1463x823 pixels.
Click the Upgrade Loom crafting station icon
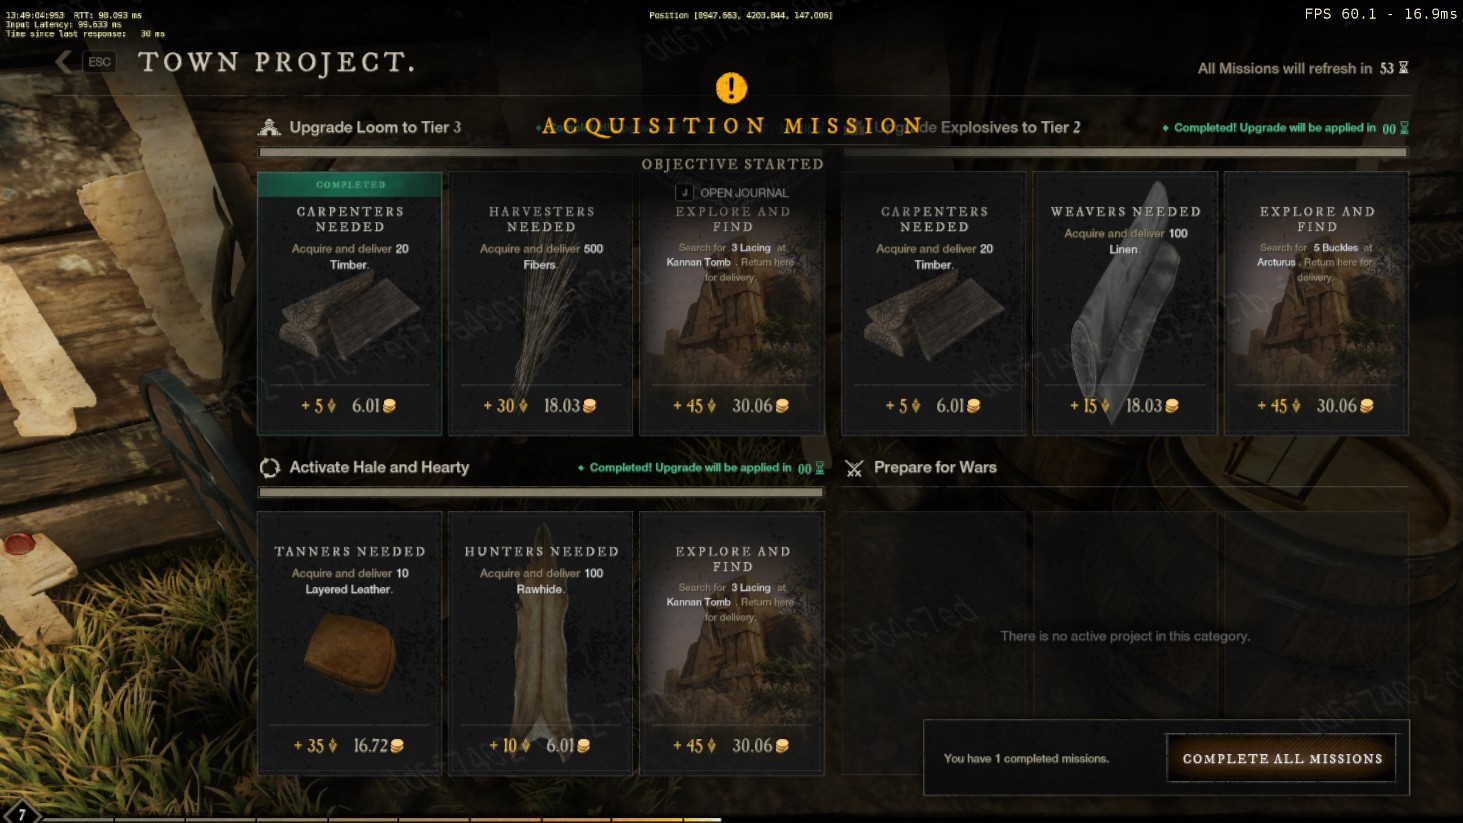[269, 127]
